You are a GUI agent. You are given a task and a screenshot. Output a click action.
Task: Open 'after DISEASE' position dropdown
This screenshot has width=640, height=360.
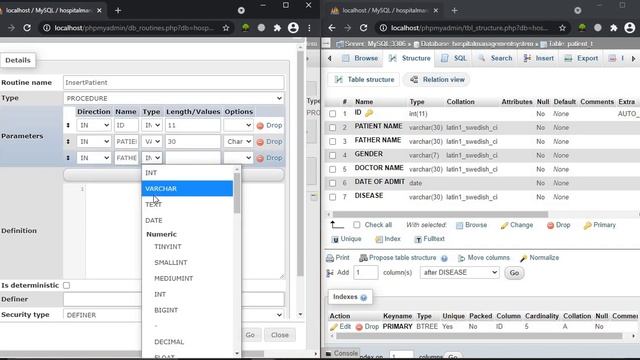pos(460,273)
